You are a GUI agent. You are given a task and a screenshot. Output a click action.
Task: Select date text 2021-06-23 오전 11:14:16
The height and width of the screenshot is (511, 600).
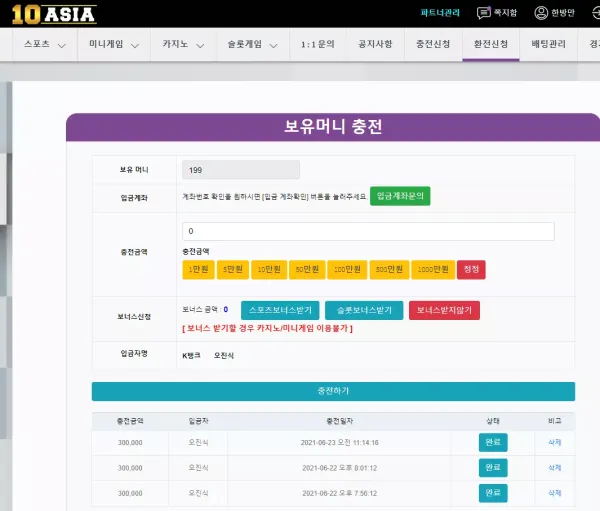tap(339, 442)
